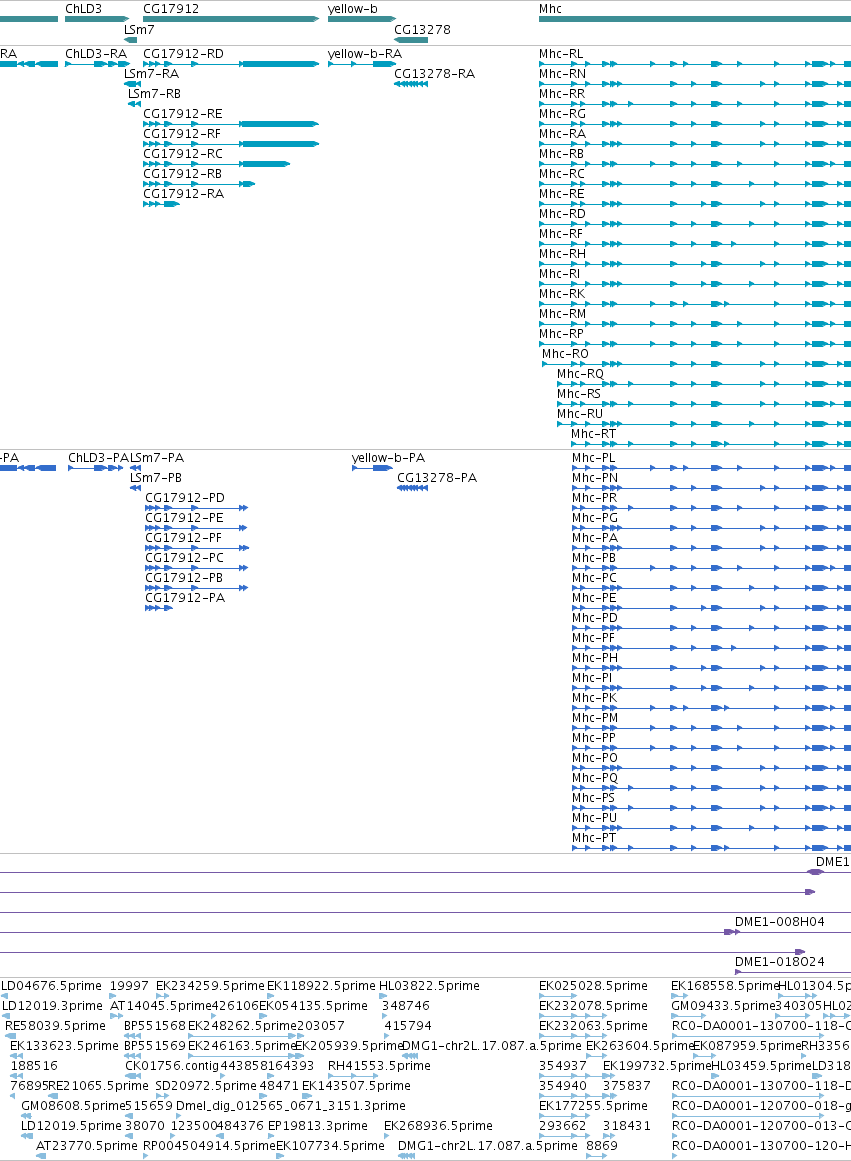The image size is (851, 1161).
Task: Click the DME1-018024 feature label
Action: (779, 962)
